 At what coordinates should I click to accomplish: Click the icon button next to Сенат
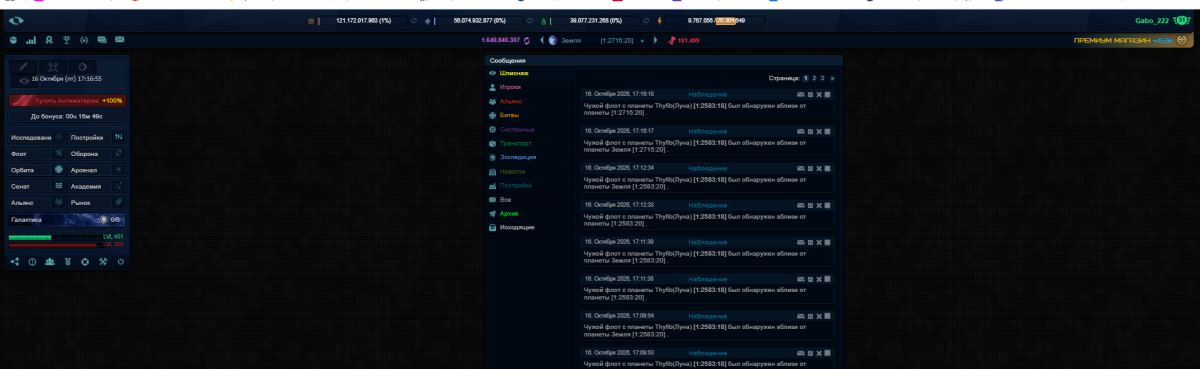(59, 186)
